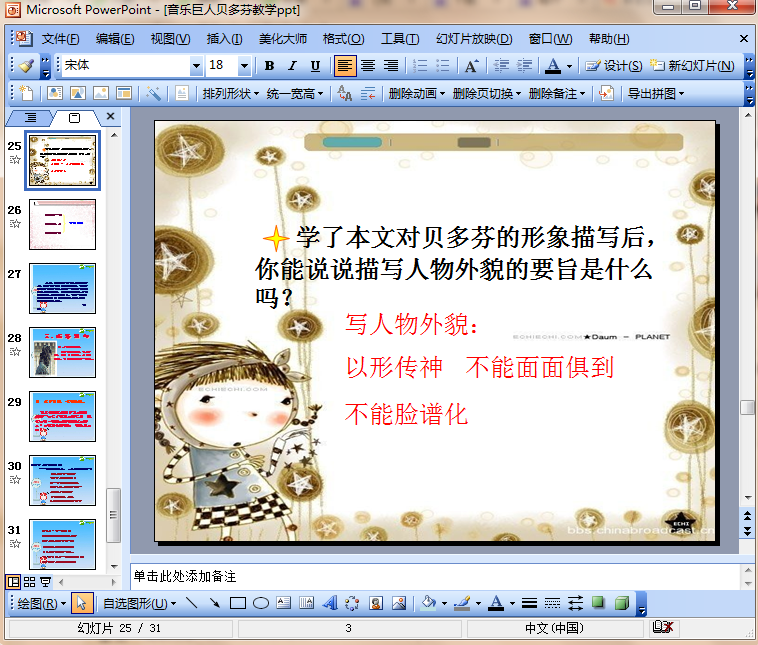Open Arrow Style options
The height and width of the screenshot is (645, 758).
point(575,602)
